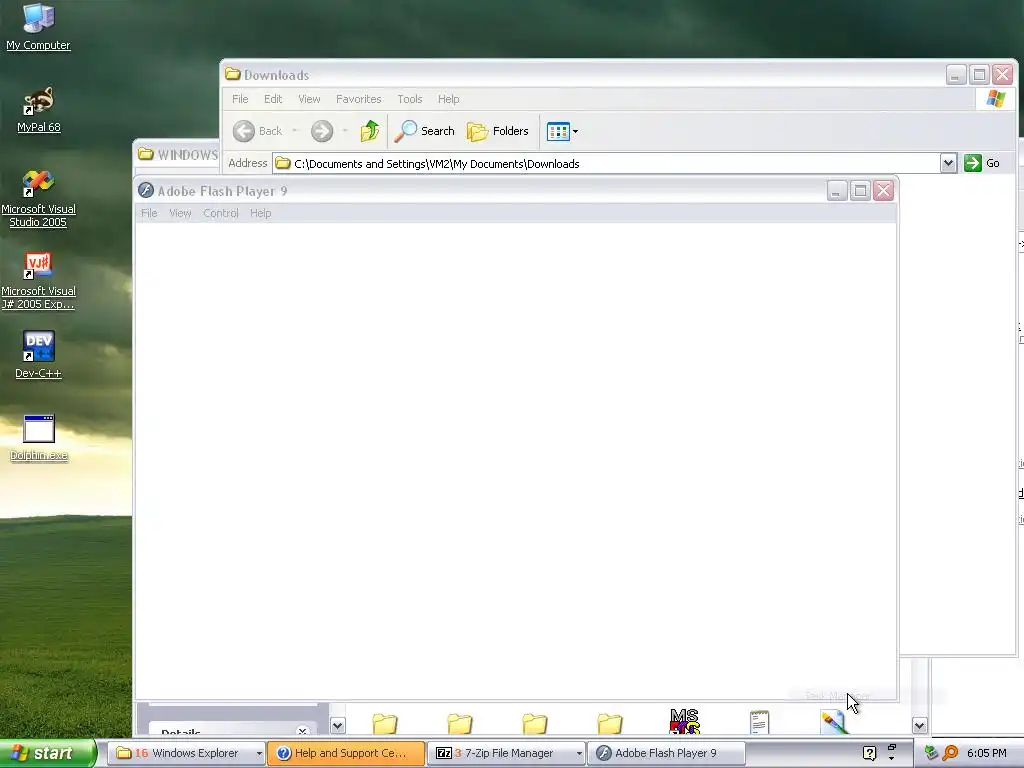Expand the Forward history dropdown arrow
Screen dimensions: 1024x768
coord(345,131)
